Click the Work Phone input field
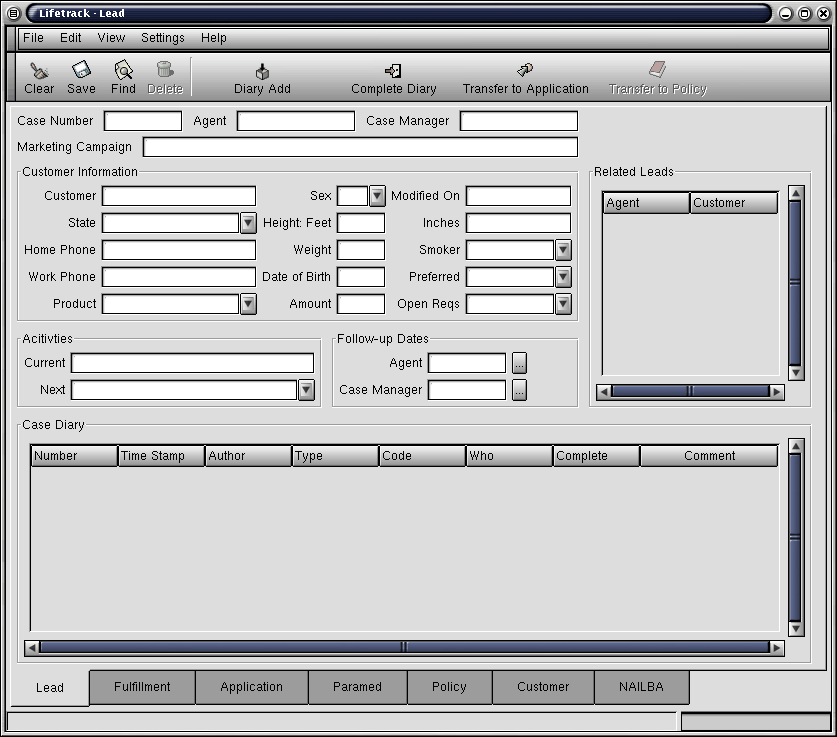 click(179, 277)
